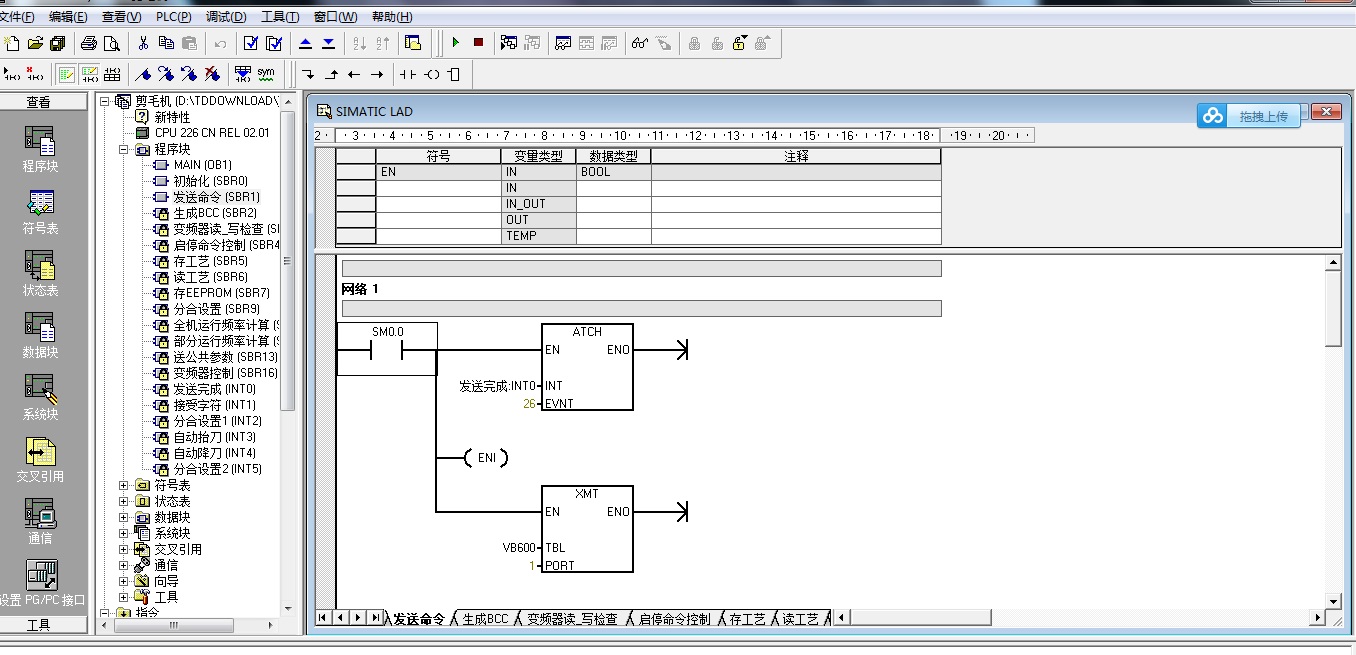Toggle POU comments display
The image size is (1356, 655).
tap(66, 74)
